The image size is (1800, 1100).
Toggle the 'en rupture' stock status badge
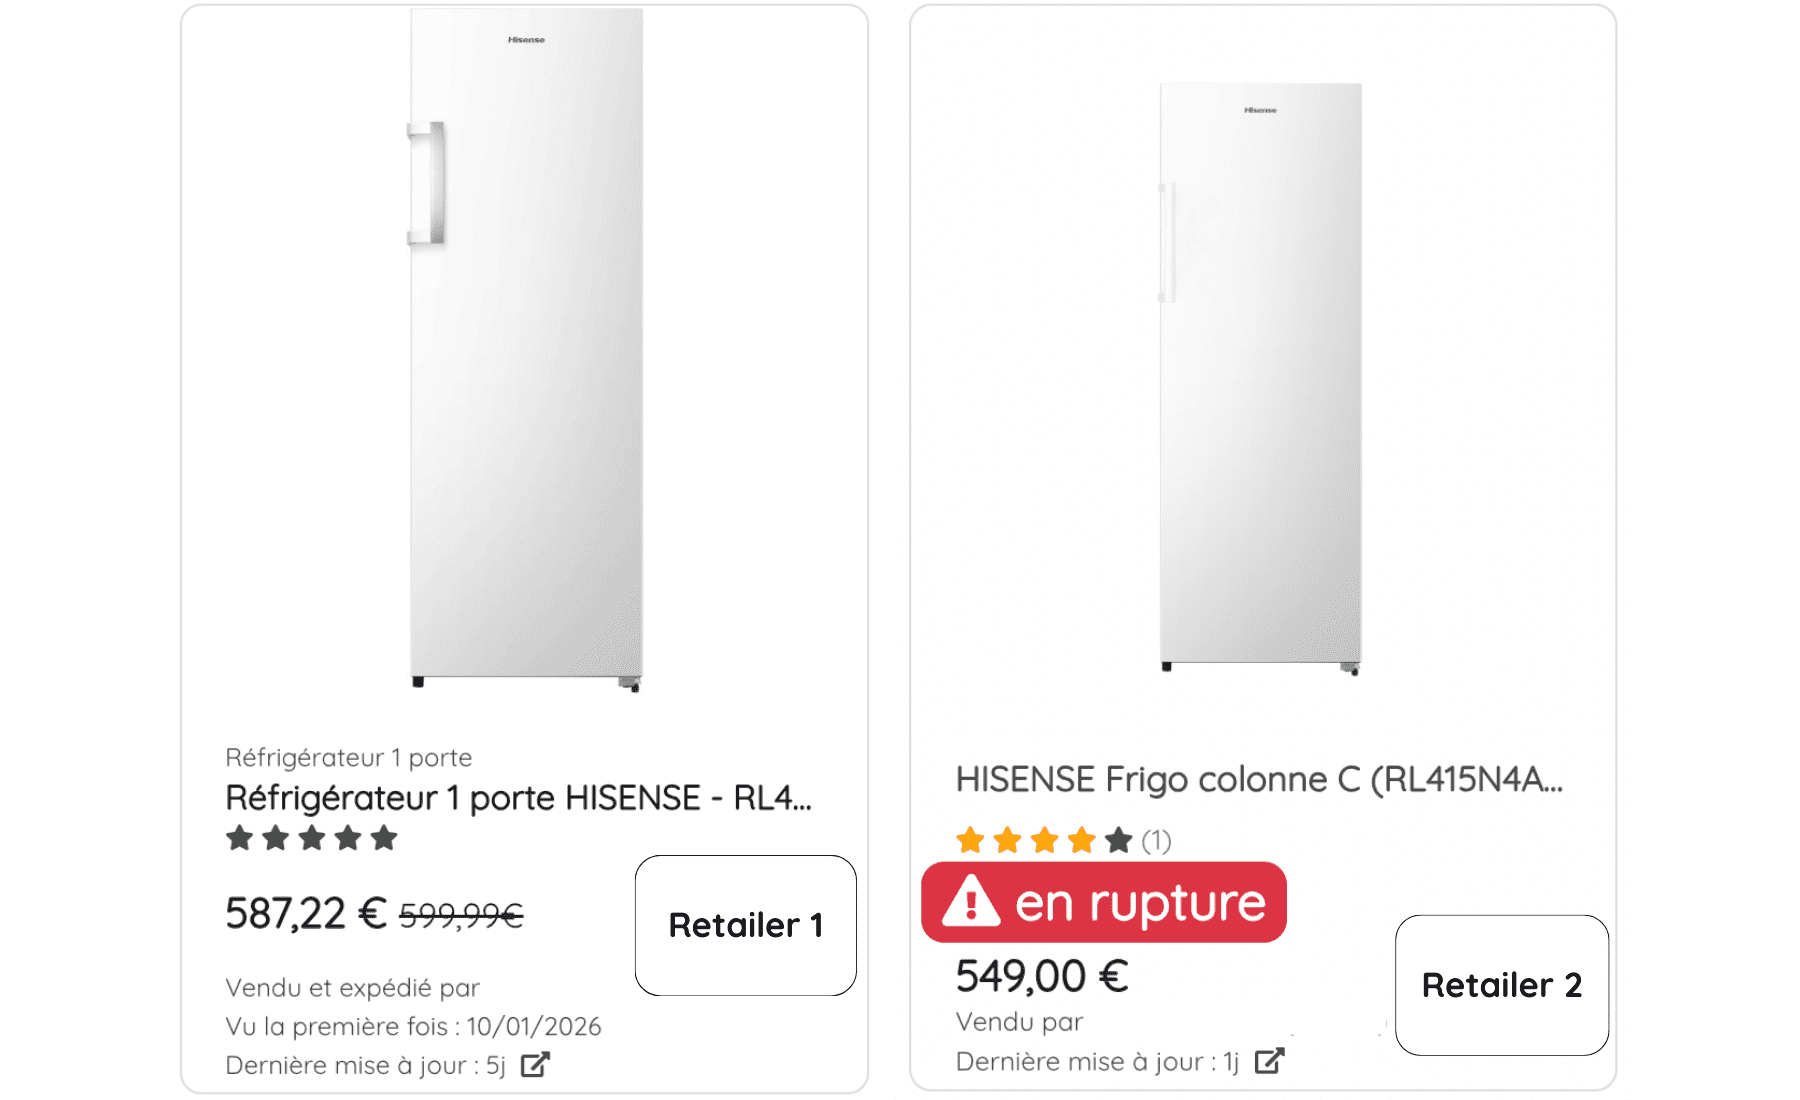tap(1105, 903)
